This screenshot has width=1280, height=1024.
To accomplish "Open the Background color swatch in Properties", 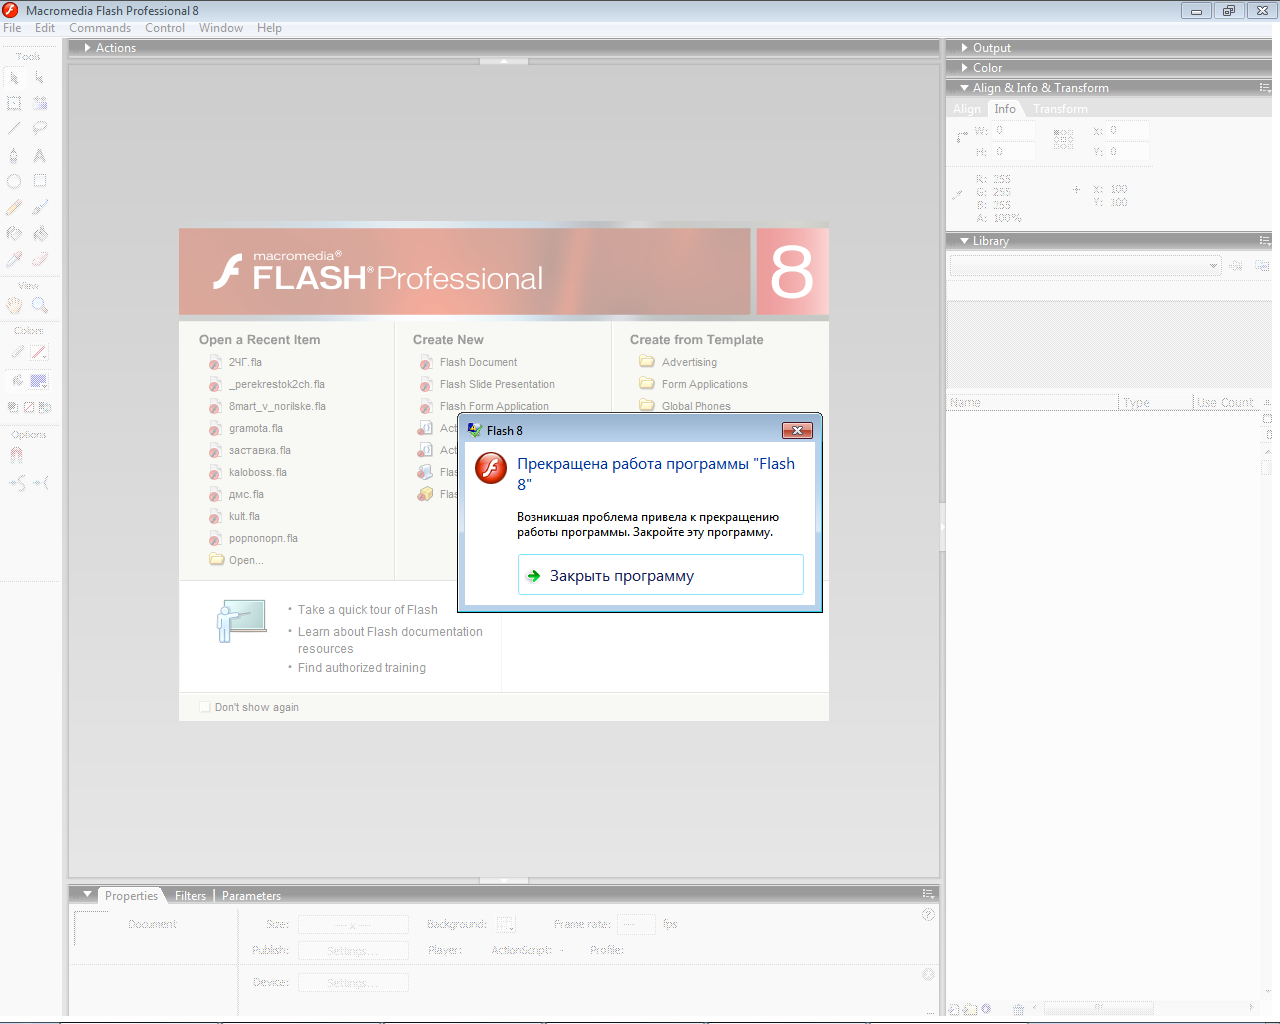I will tap(506, 924).
